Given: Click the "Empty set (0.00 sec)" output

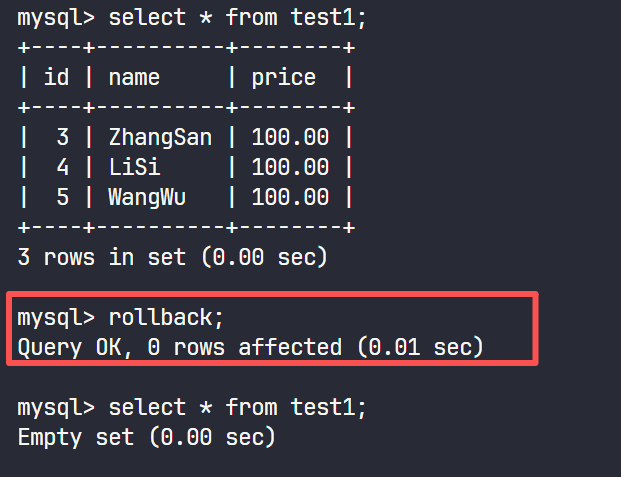Looking at the screenshot, I should (146, 437).
